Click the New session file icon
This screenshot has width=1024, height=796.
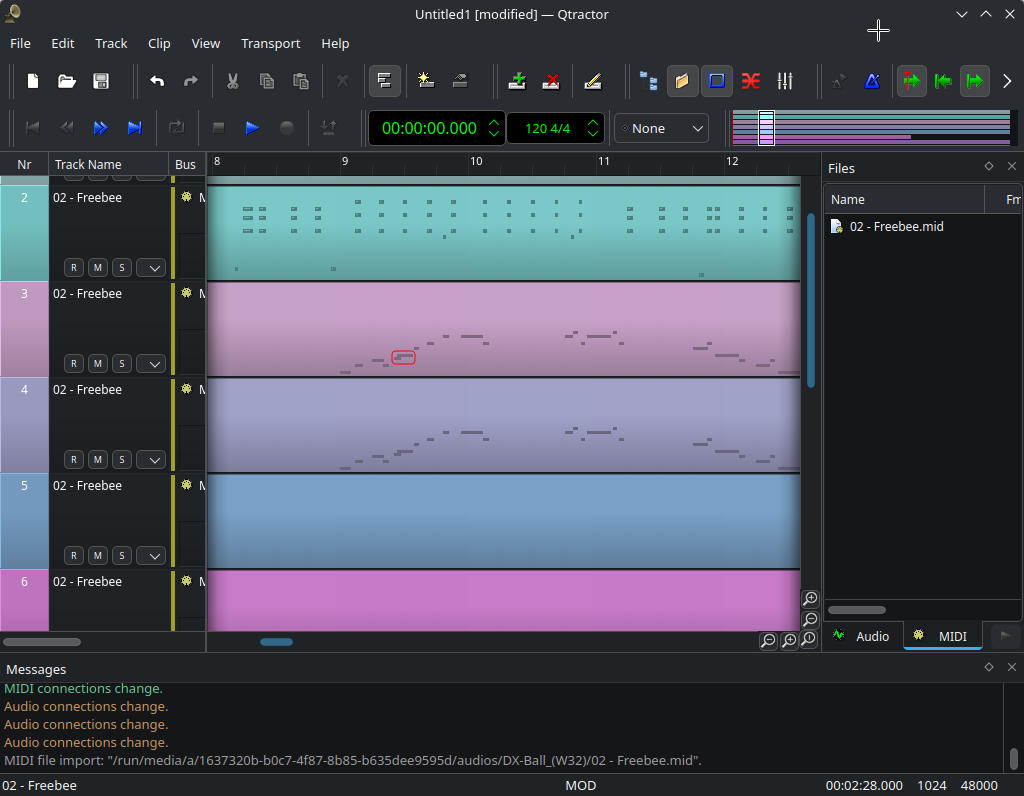(33, 81)
